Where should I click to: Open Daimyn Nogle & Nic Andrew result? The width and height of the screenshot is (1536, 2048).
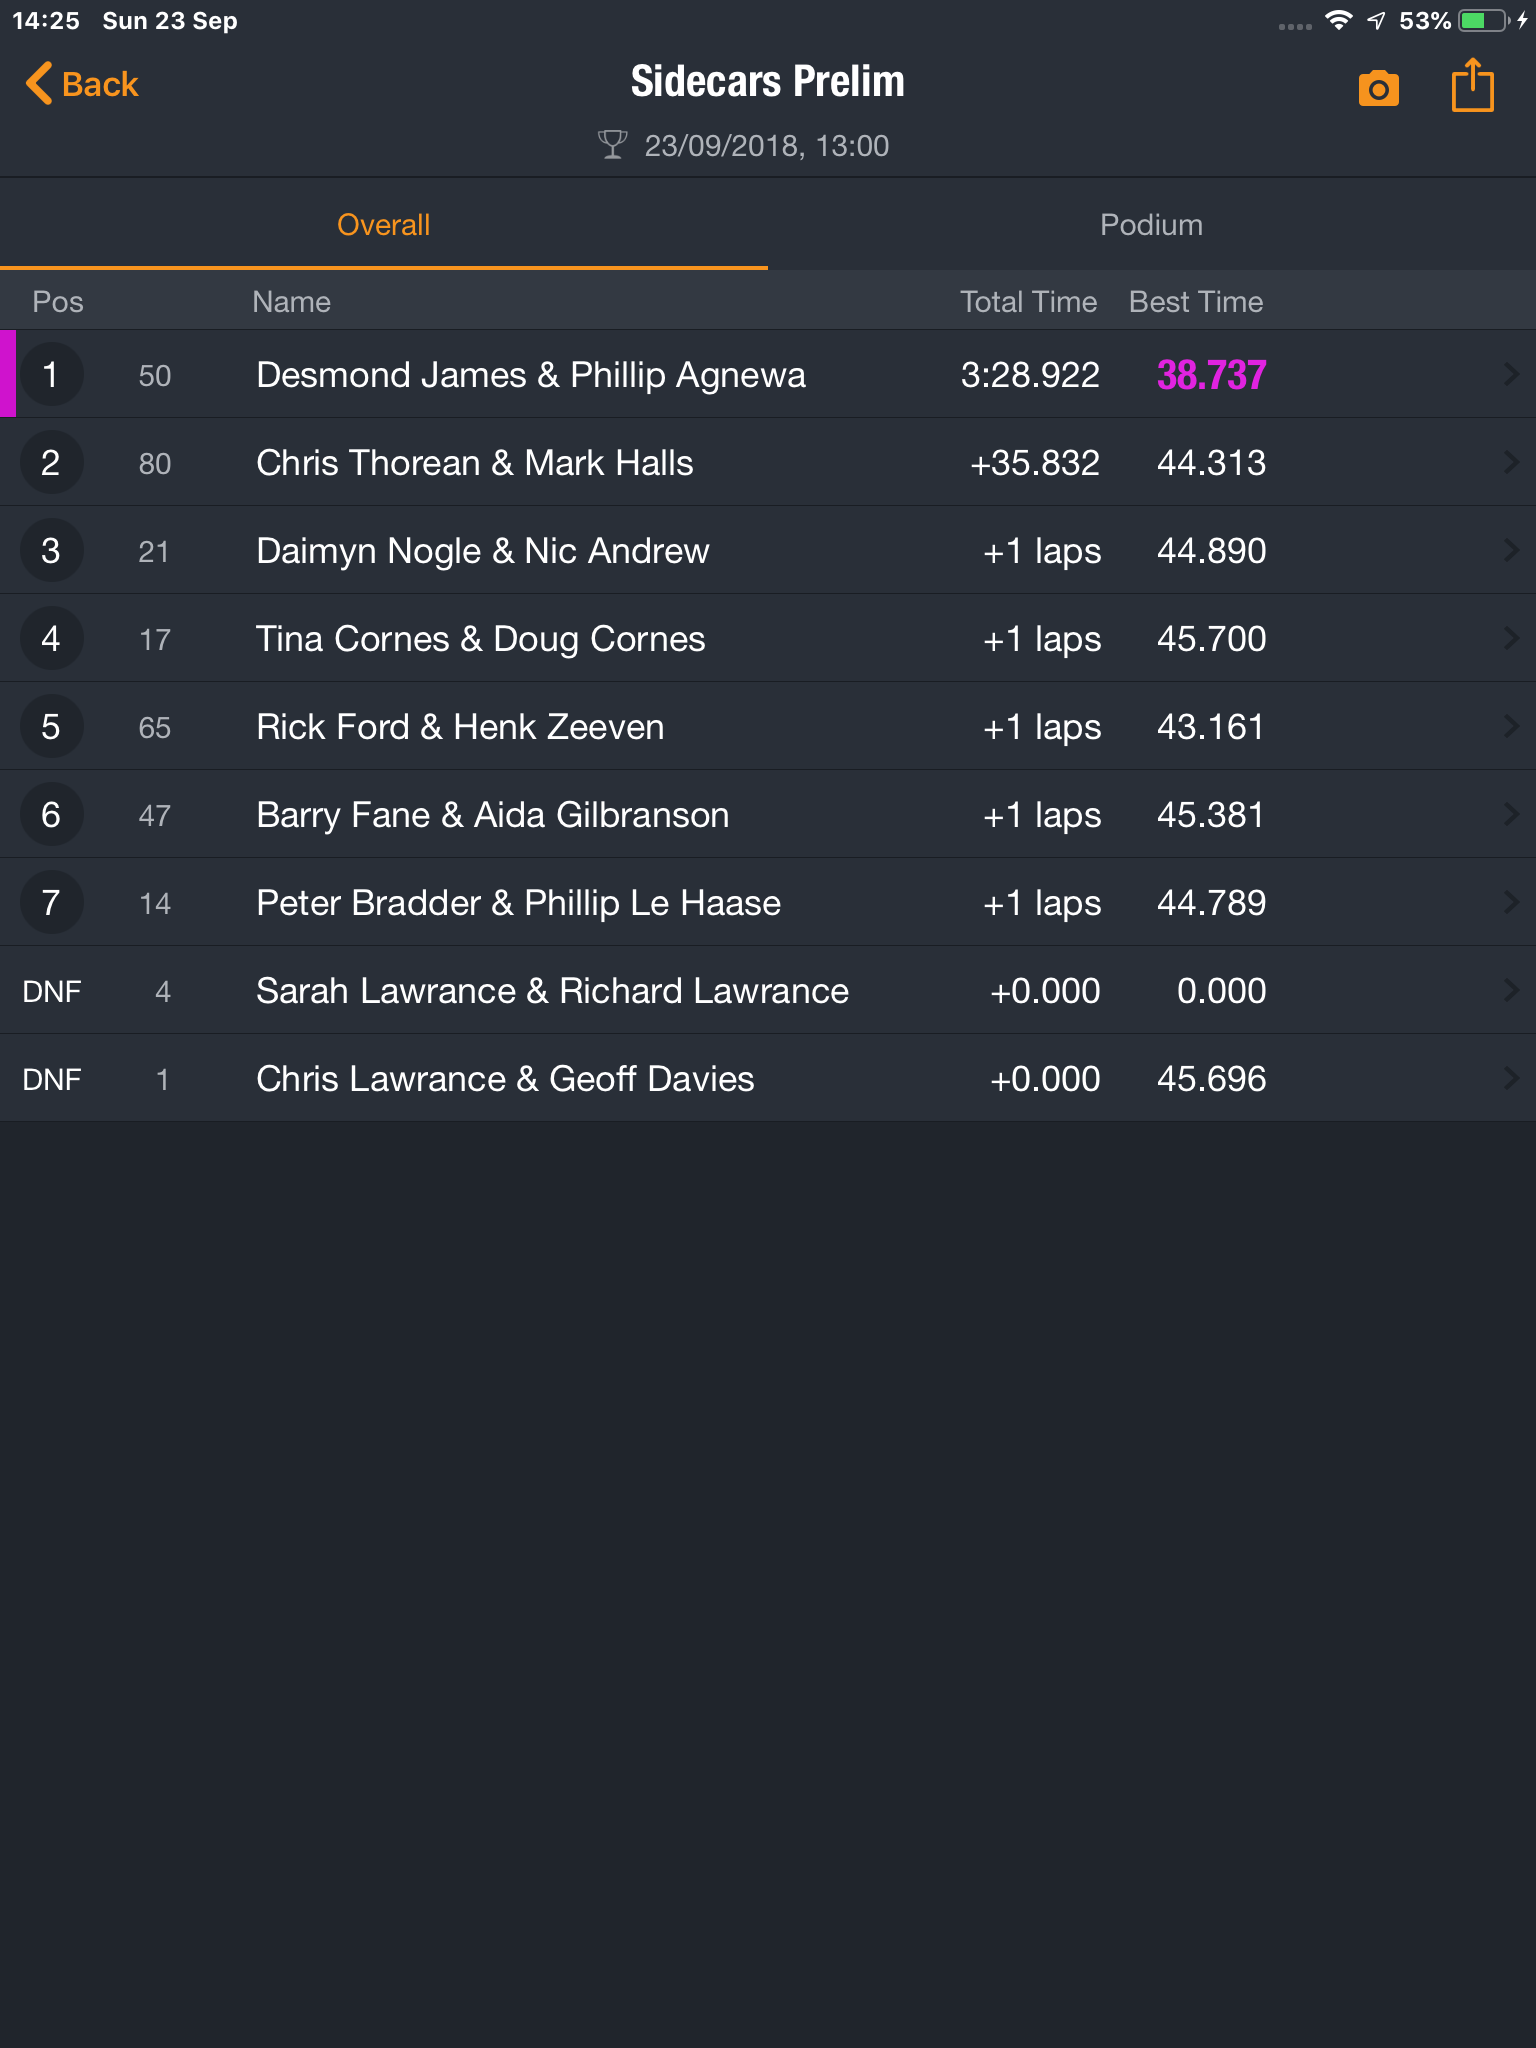click(x=768, y=551)
